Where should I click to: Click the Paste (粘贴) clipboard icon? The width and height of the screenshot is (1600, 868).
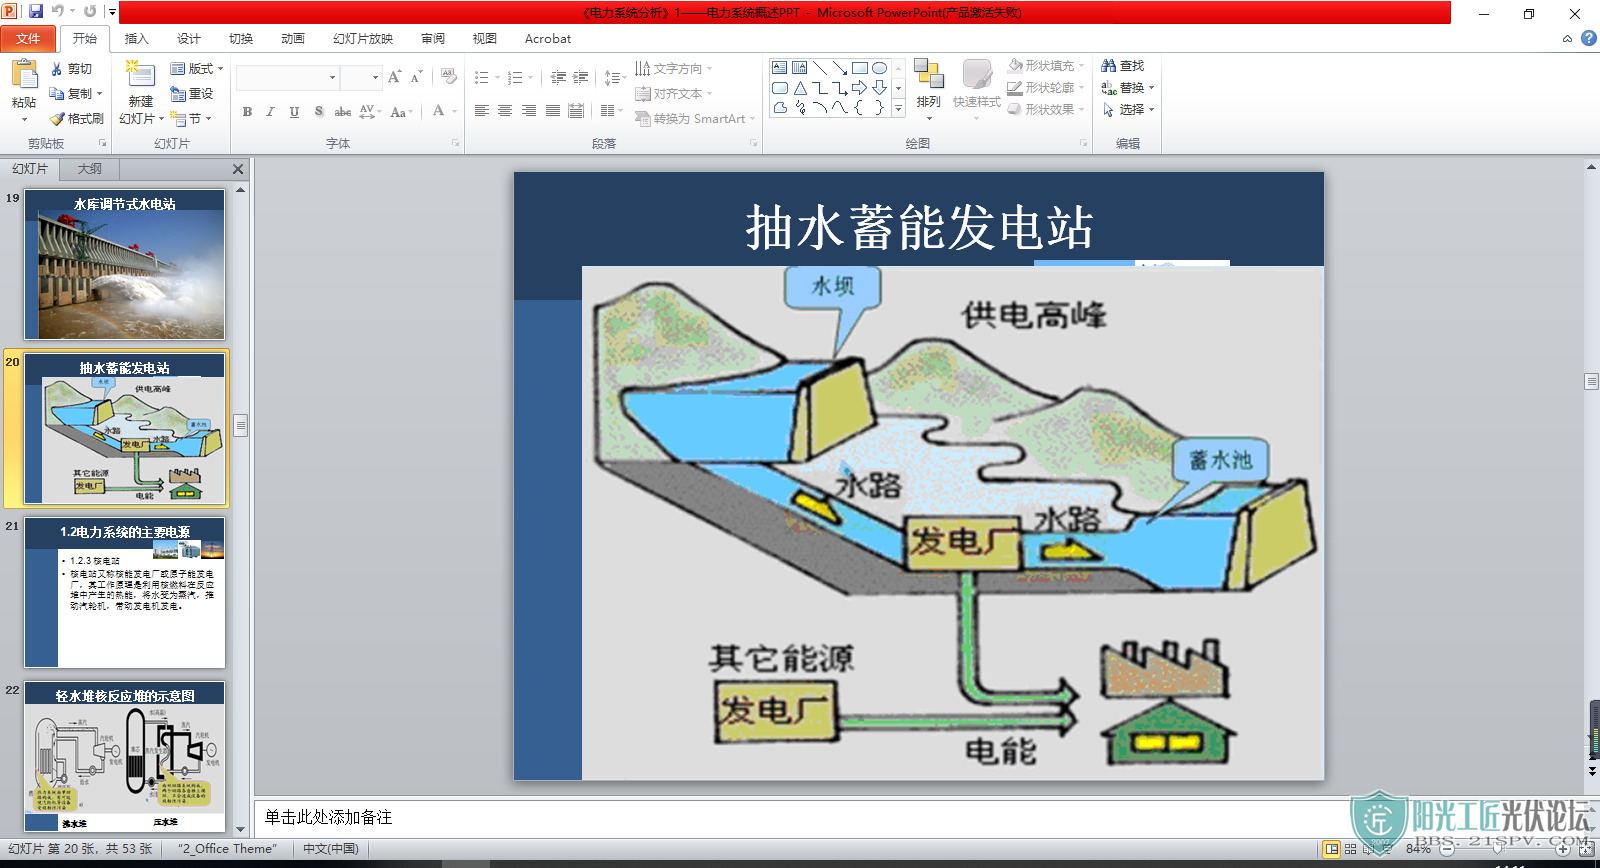tap(24, 75)
